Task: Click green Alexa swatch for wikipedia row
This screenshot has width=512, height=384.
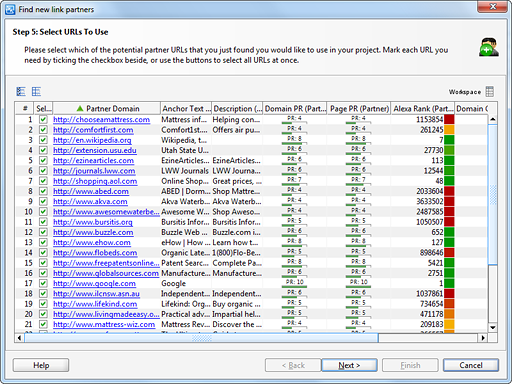Action: point(449,140)
